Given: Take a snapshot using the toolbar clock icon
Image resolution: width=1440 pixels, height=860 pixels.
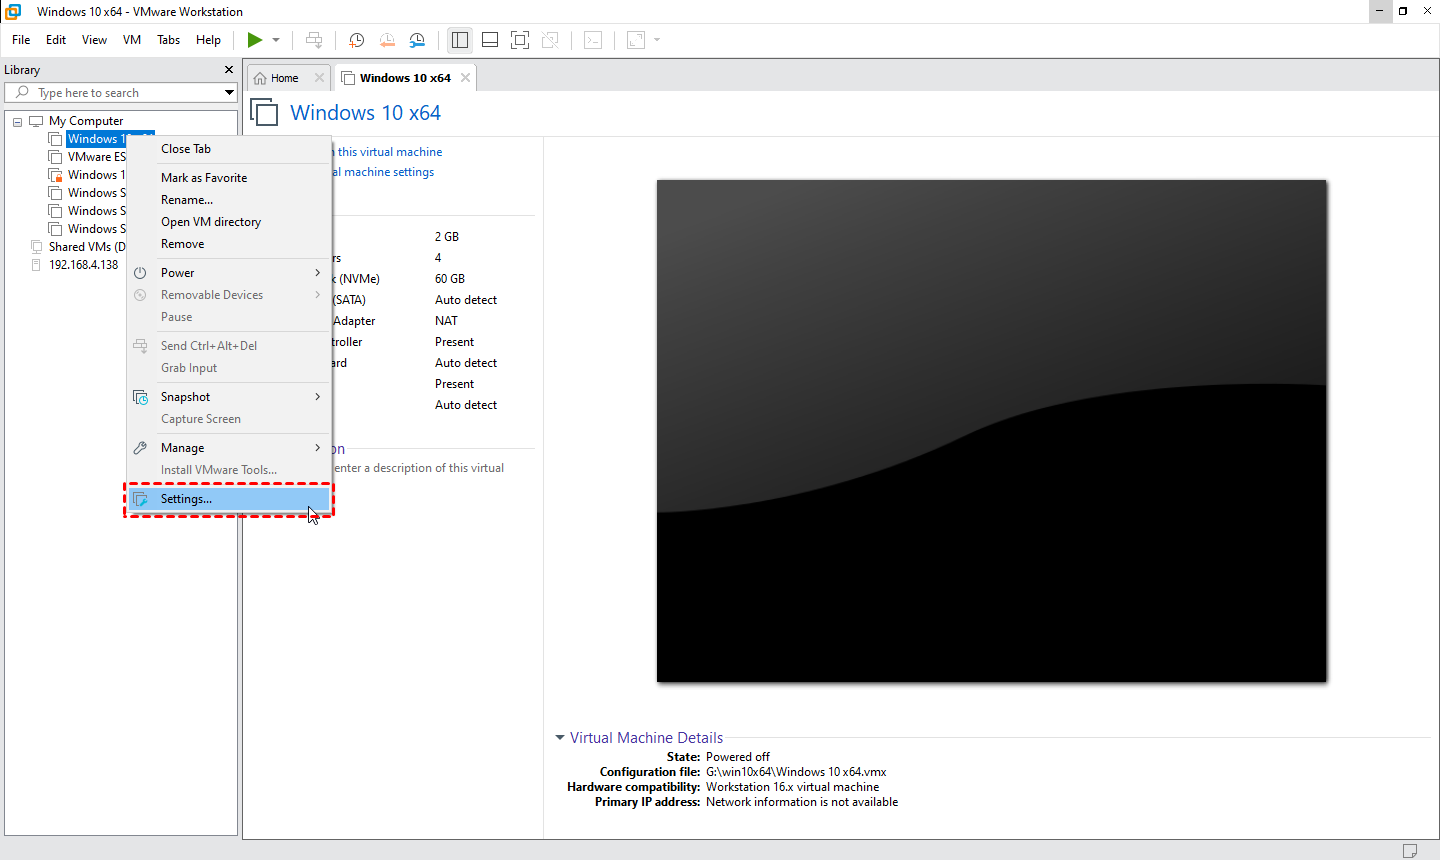Looking at the screenshot, I should (356, 40).
